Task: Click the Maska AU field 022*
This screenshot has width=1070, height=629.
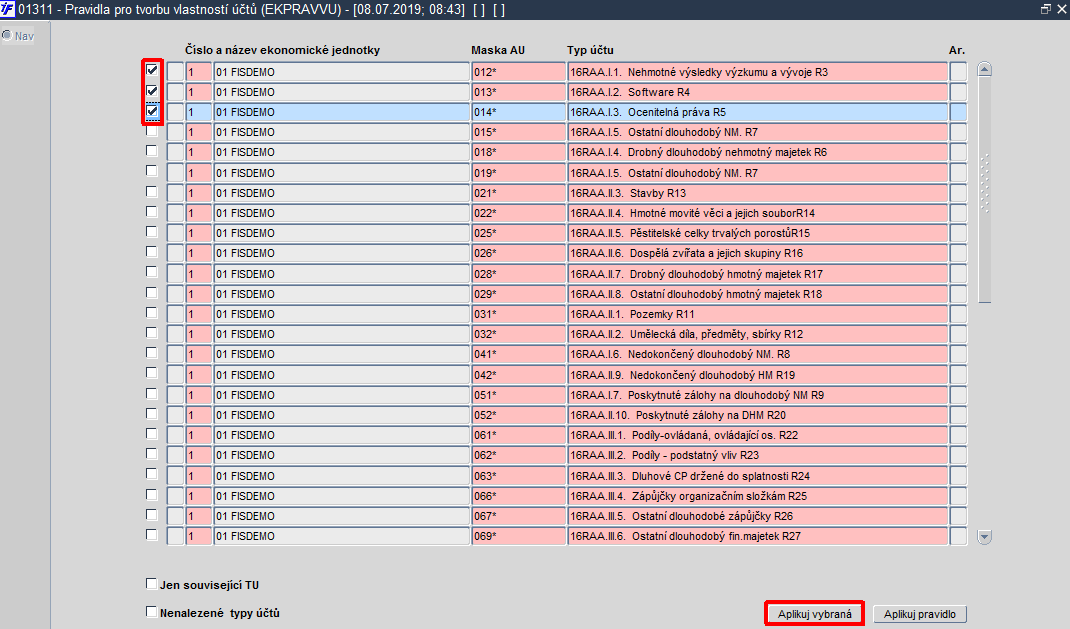Action: 518,214
